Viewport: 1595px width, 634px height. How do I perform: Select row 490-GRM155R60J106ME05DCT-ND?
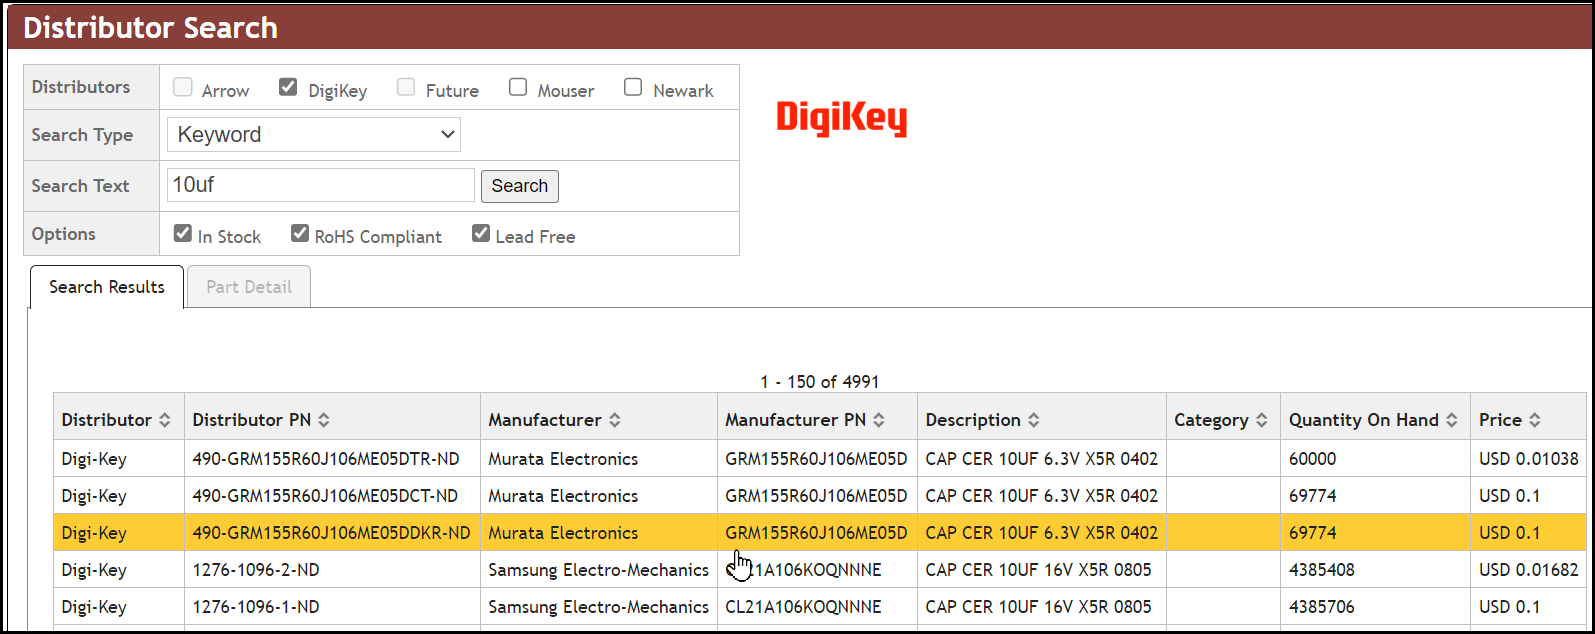pyautogui.click(x=820, y=496)
